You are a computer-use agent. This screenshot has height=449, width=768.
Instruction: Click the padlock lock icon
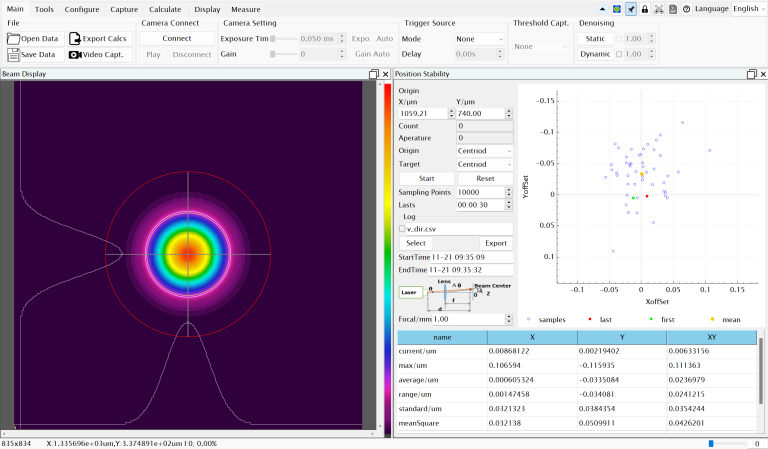[x=645, y=8]
